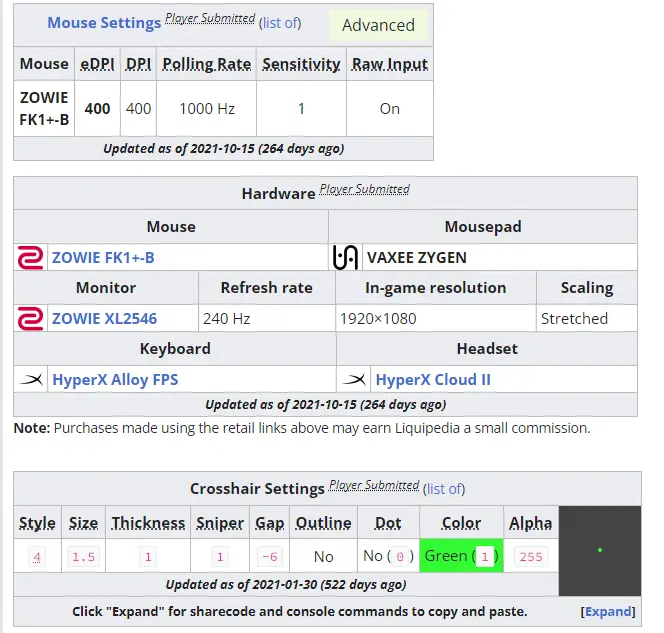Click the HyperX logo beside Cloud II
Screen dimensions: 664x633
pos(354,379)
